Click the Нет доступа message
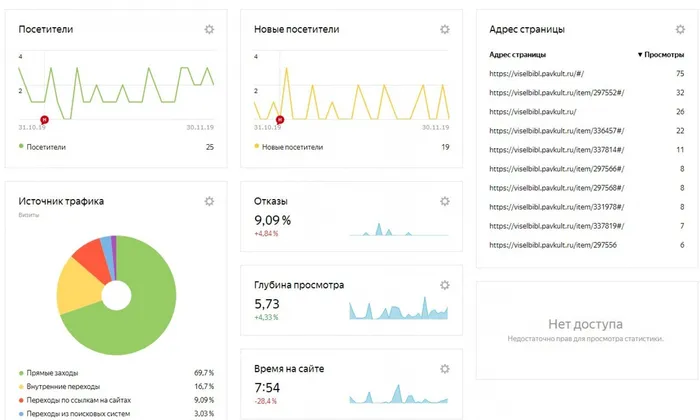Screen dimensions: 700x420 (x=585, y=324)
